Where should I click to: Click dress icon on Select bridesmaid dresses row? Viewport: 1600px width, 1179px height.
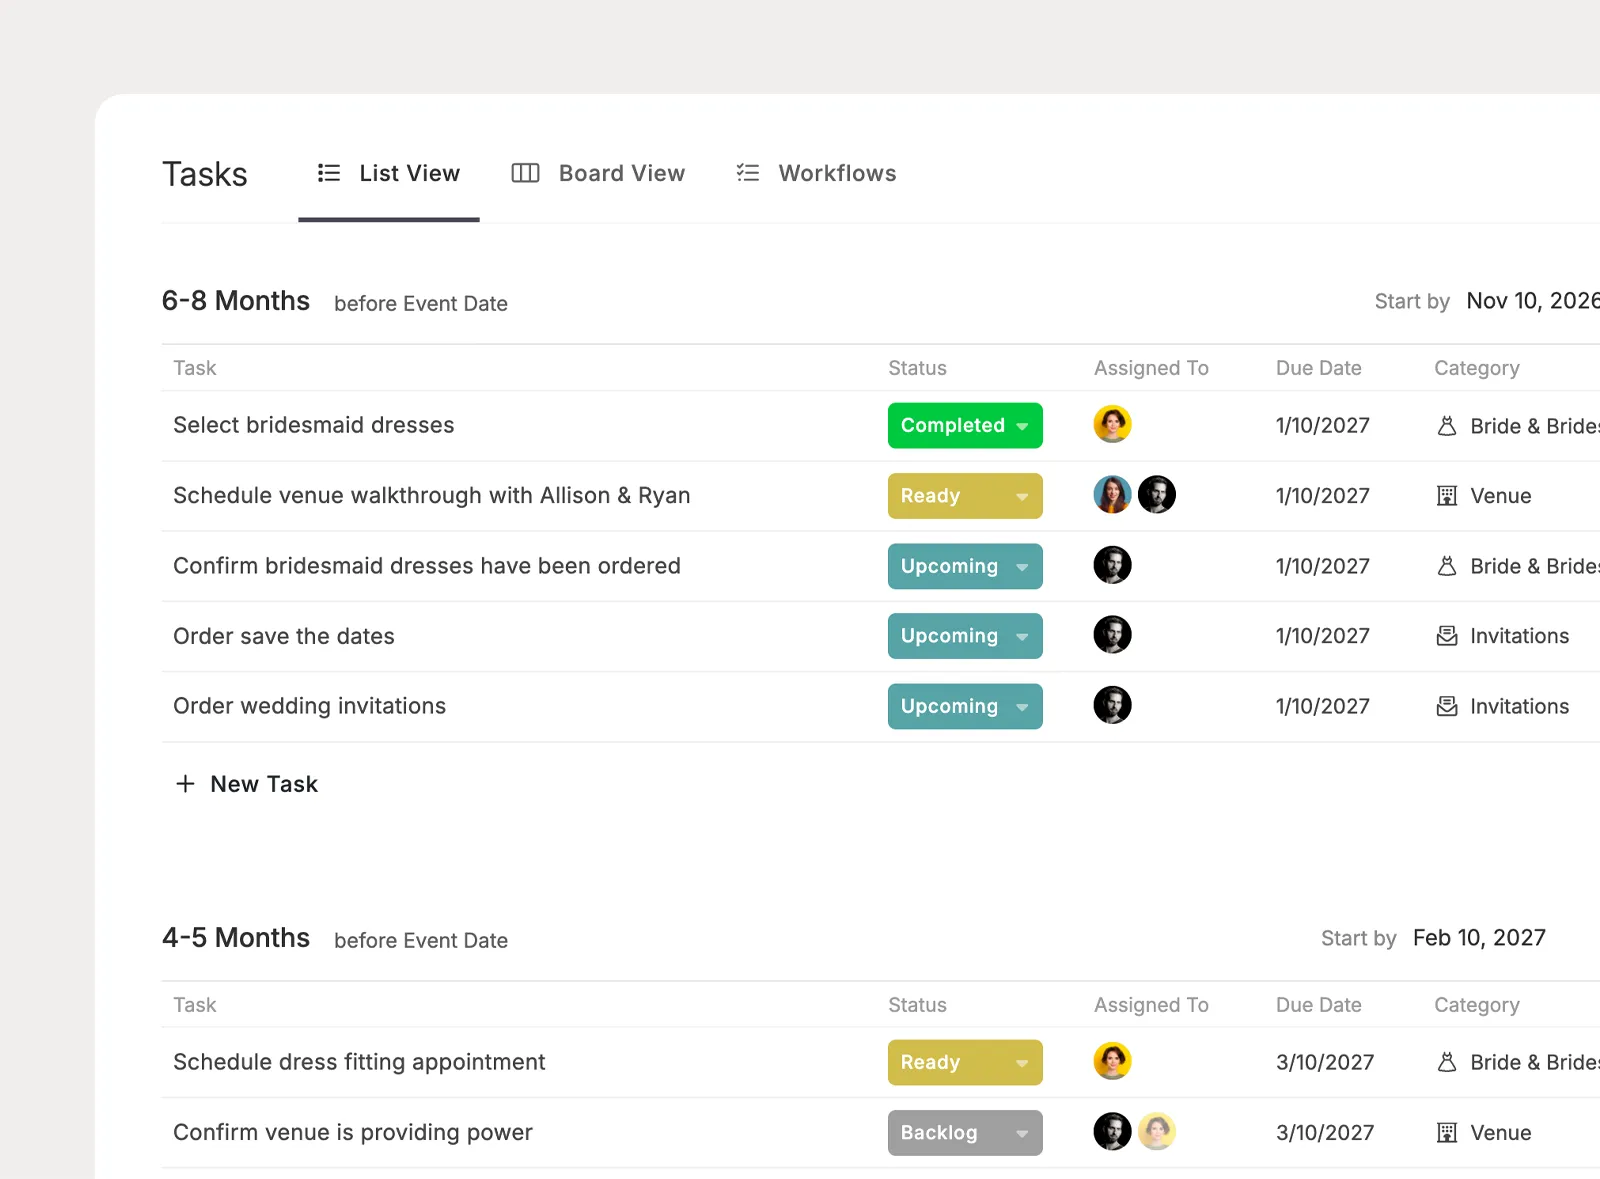point(1447,426)
